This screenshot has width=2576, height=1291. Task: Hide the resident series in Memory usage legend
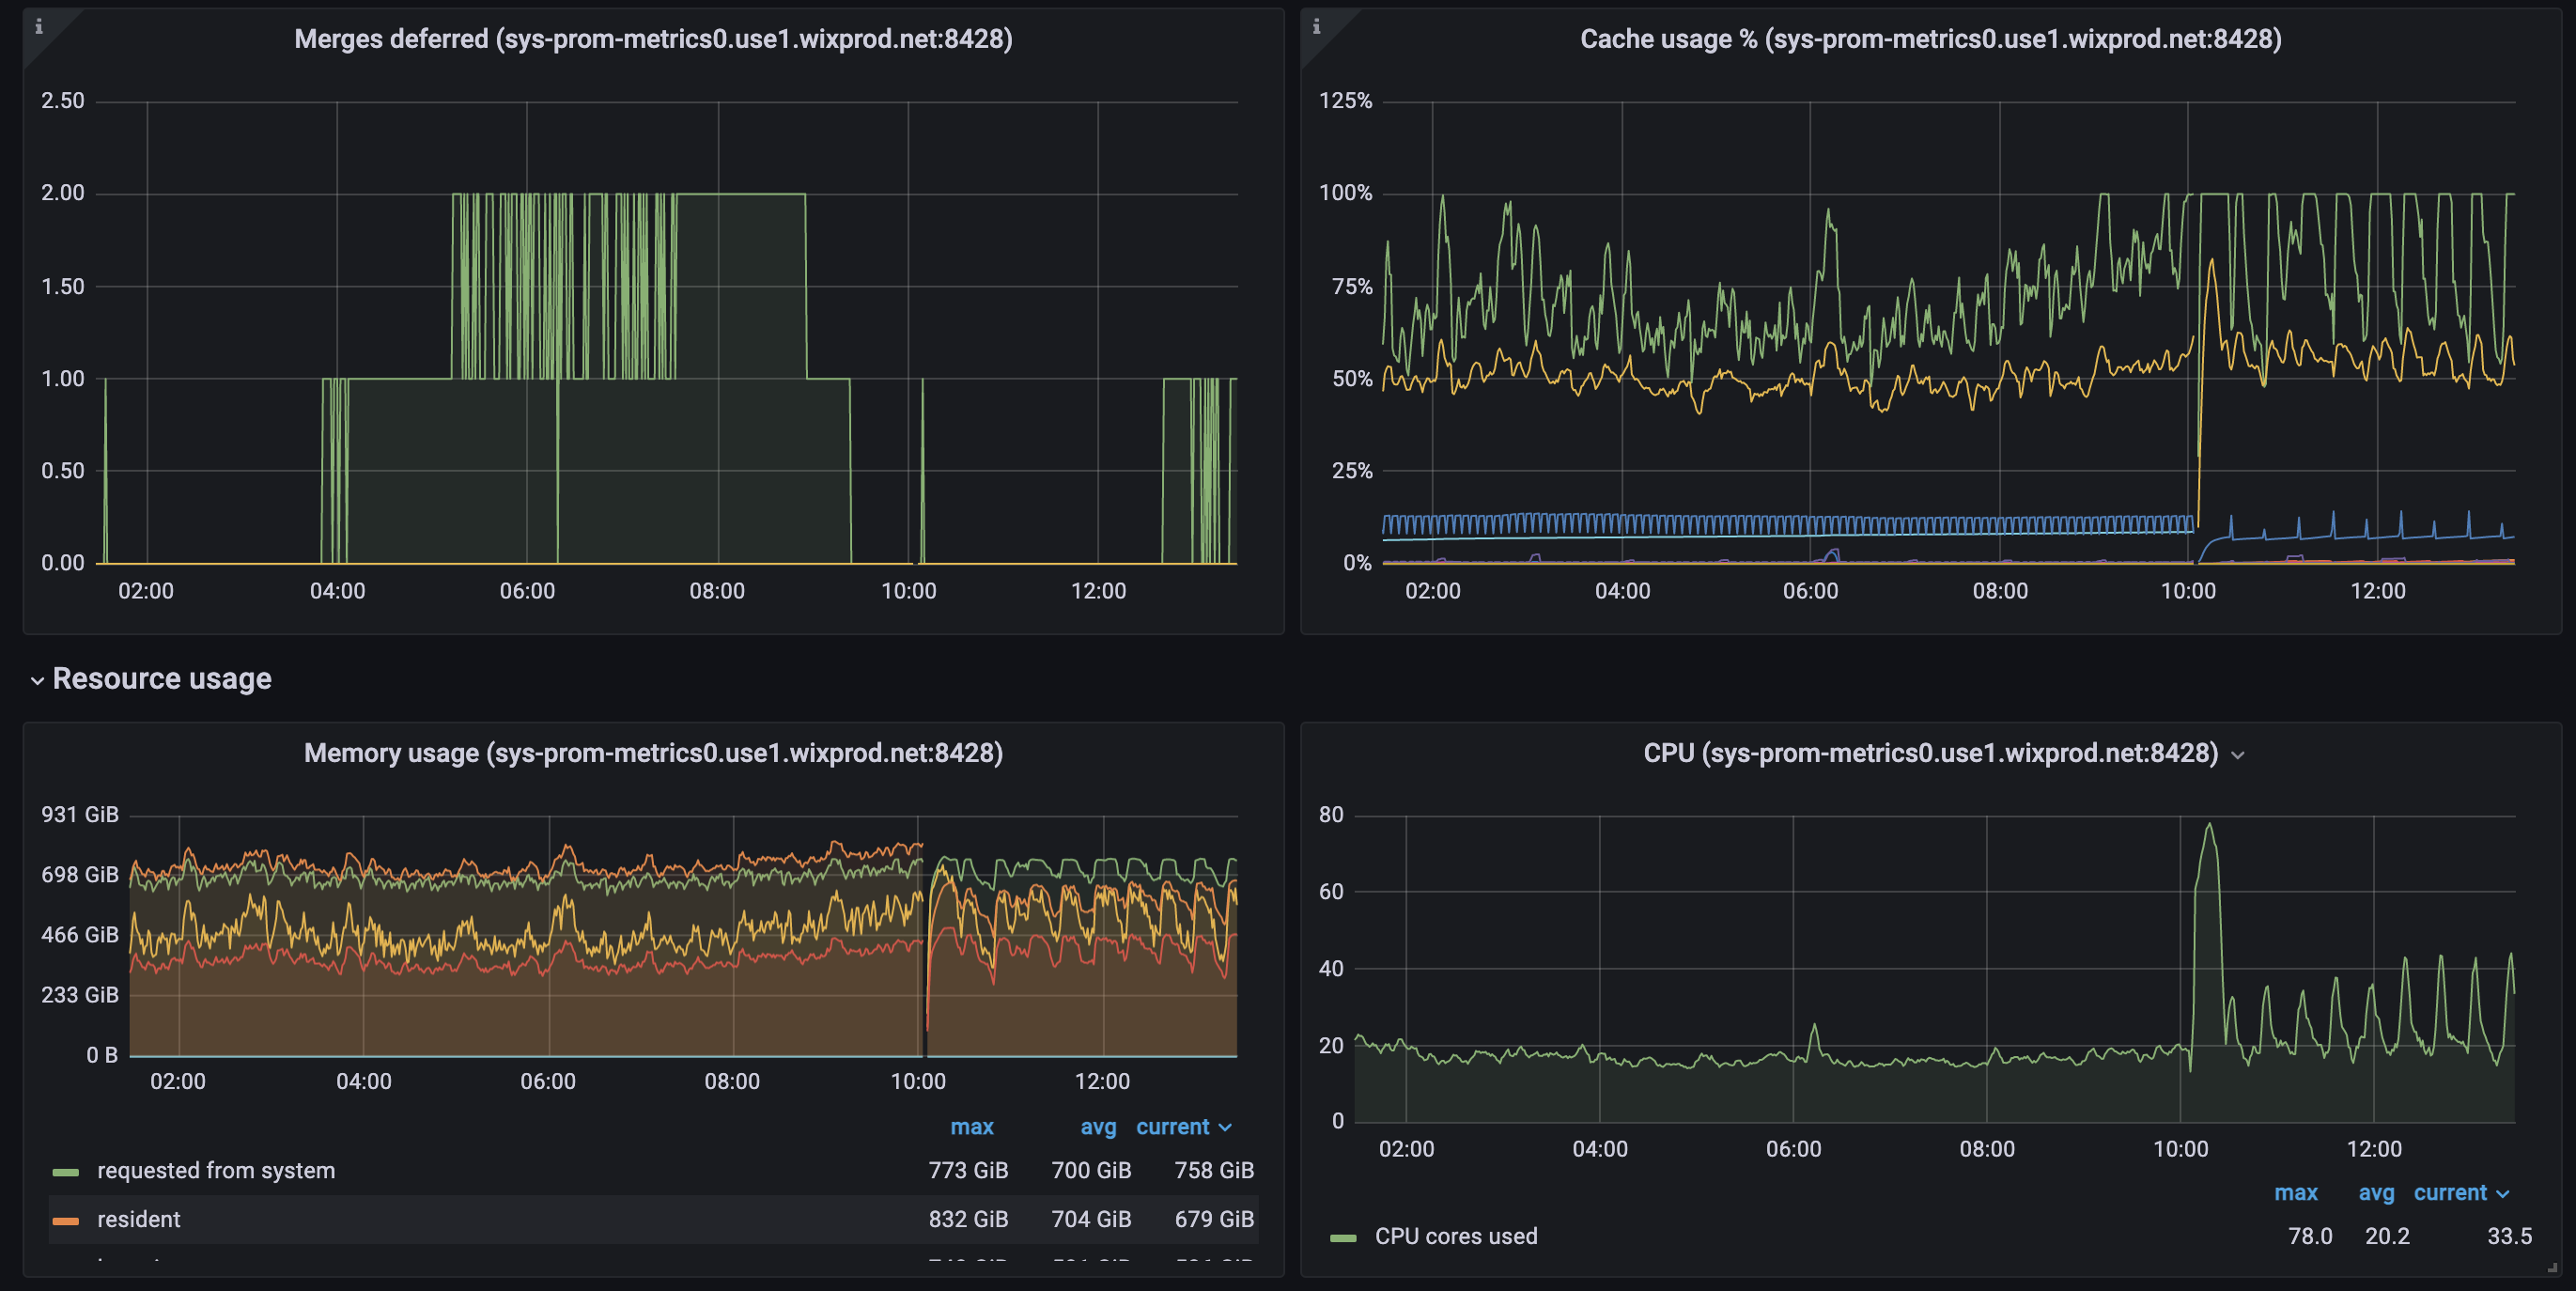click(138, 1219)
